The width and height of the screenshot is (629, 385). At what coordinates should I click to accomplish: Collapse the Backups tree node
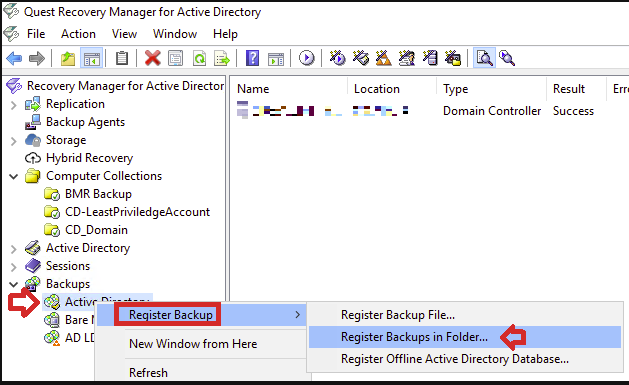pos(14,284)
